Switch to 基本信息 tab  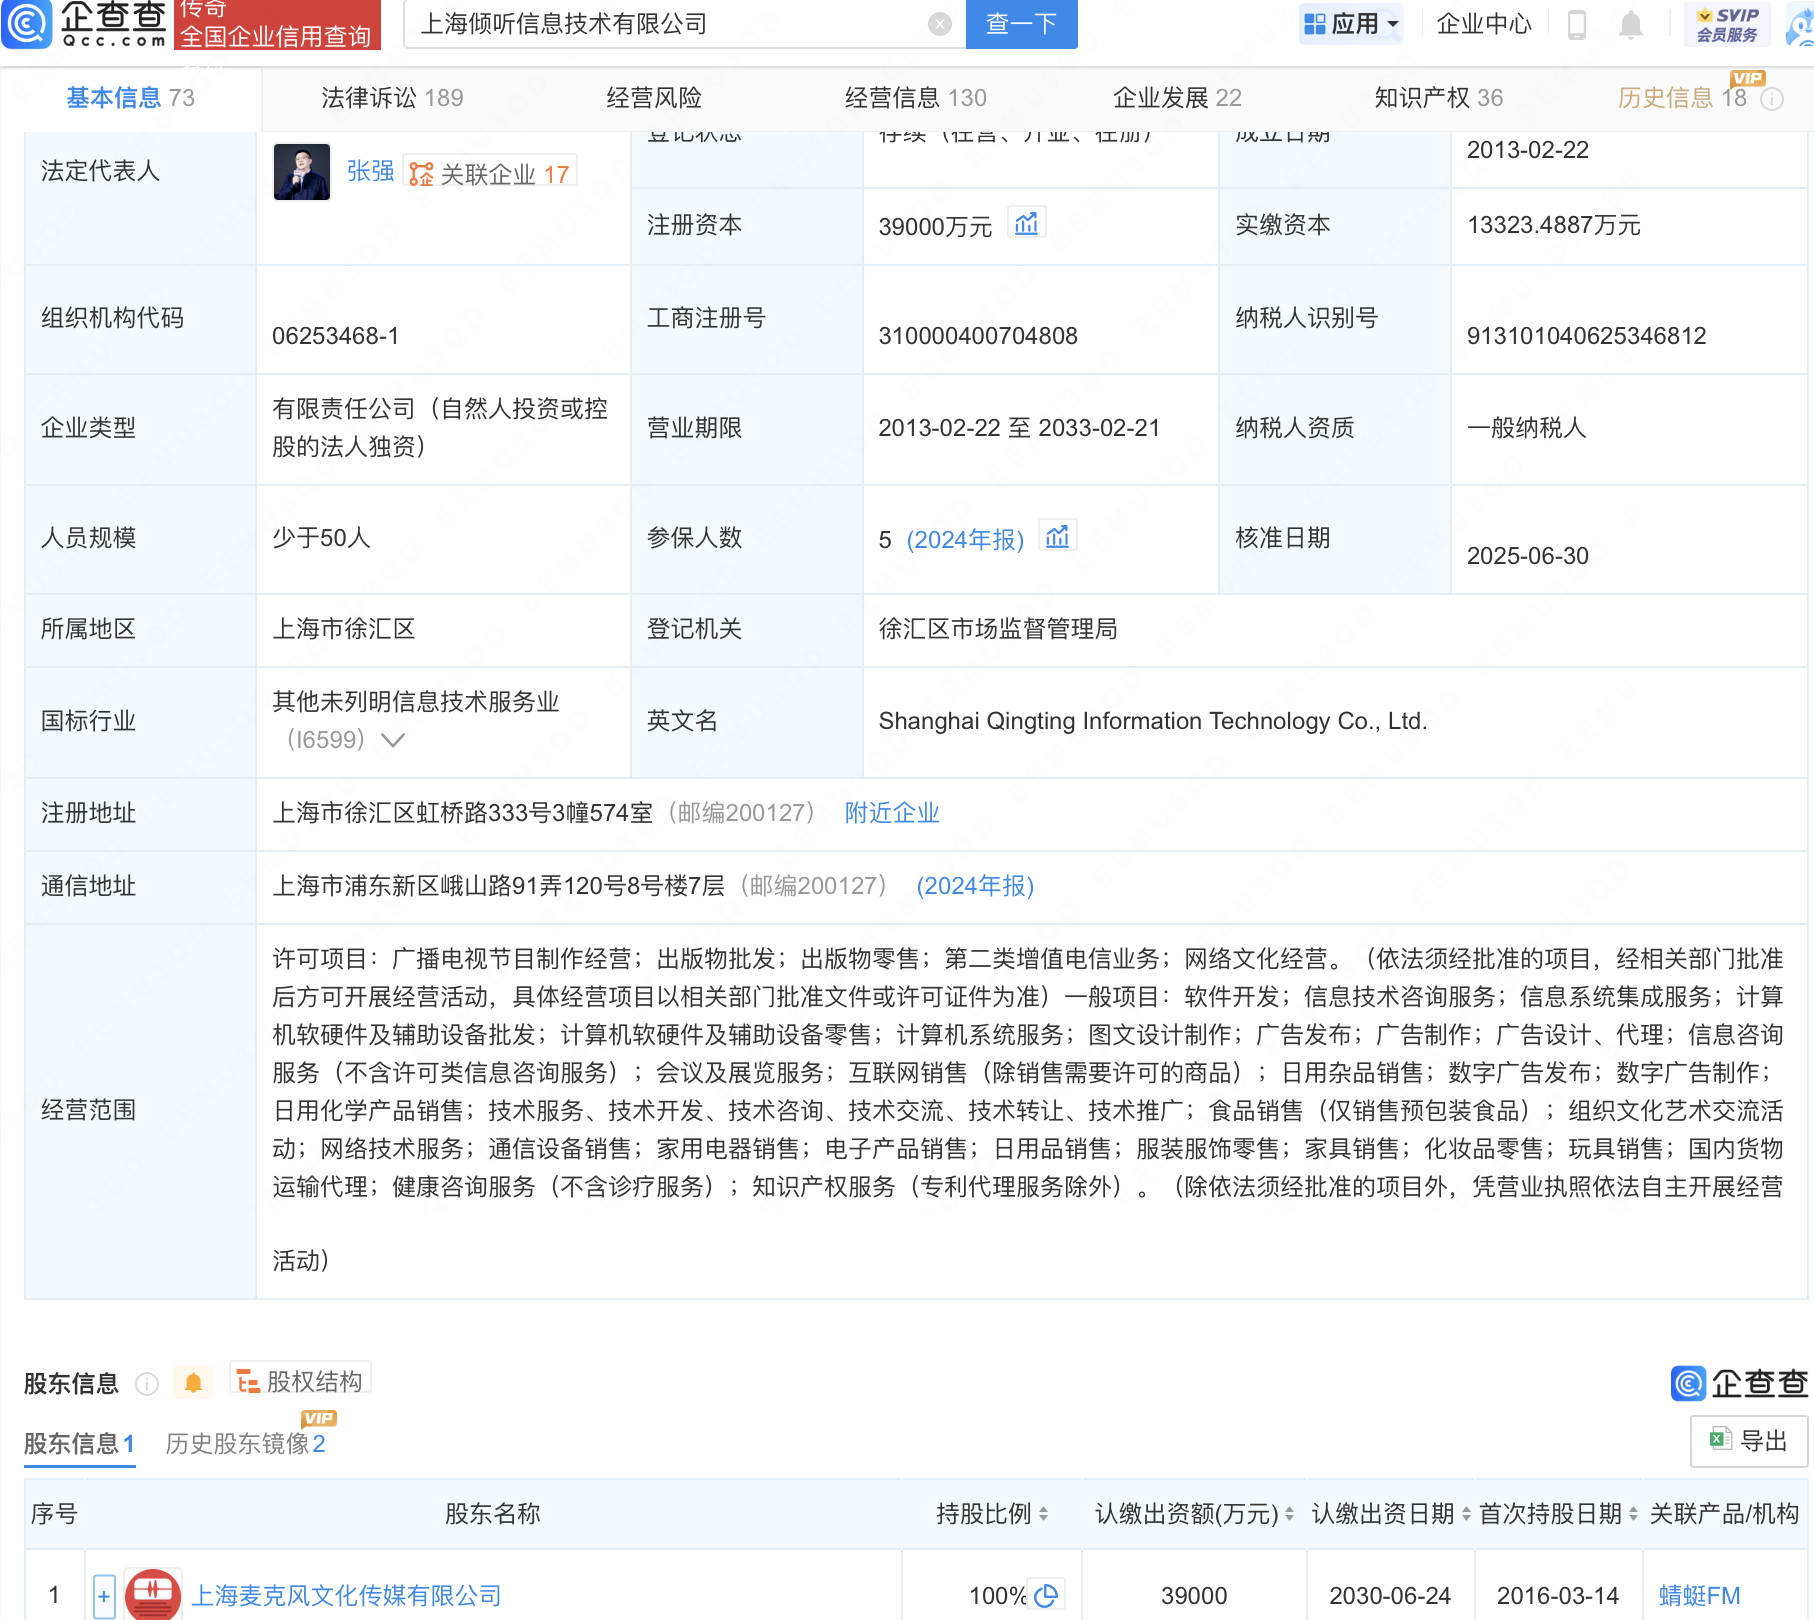coord(130,98)
